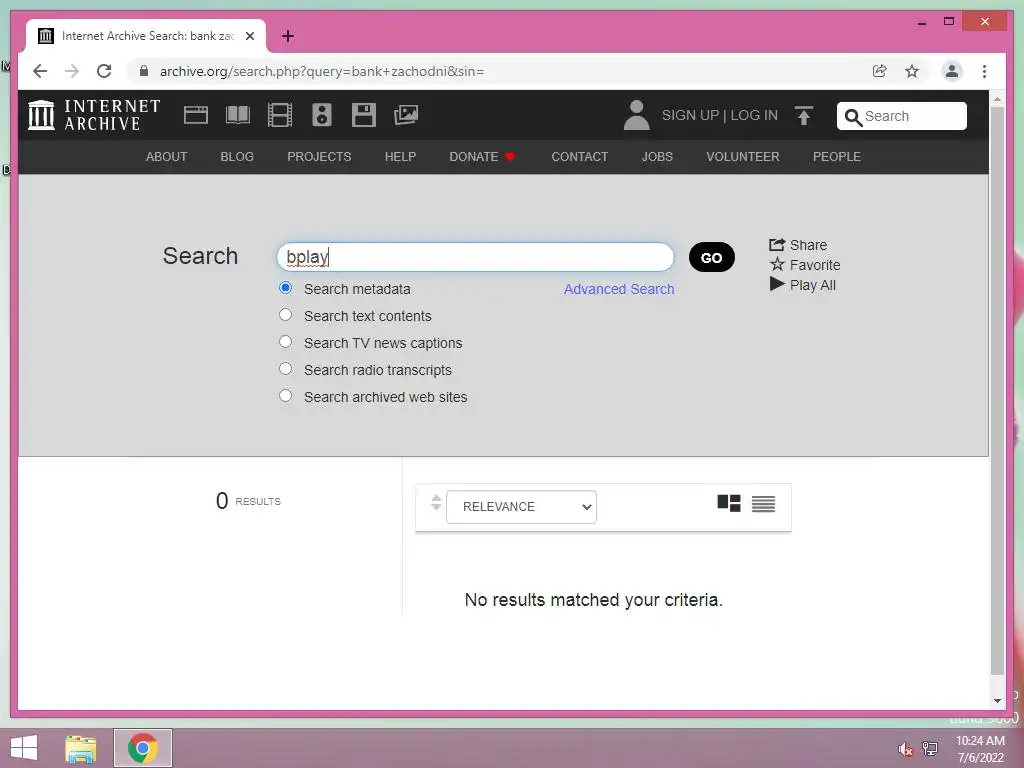The image size is (1024, 768).
Task: Open DONATE menu item
Action: pos(483,157)
